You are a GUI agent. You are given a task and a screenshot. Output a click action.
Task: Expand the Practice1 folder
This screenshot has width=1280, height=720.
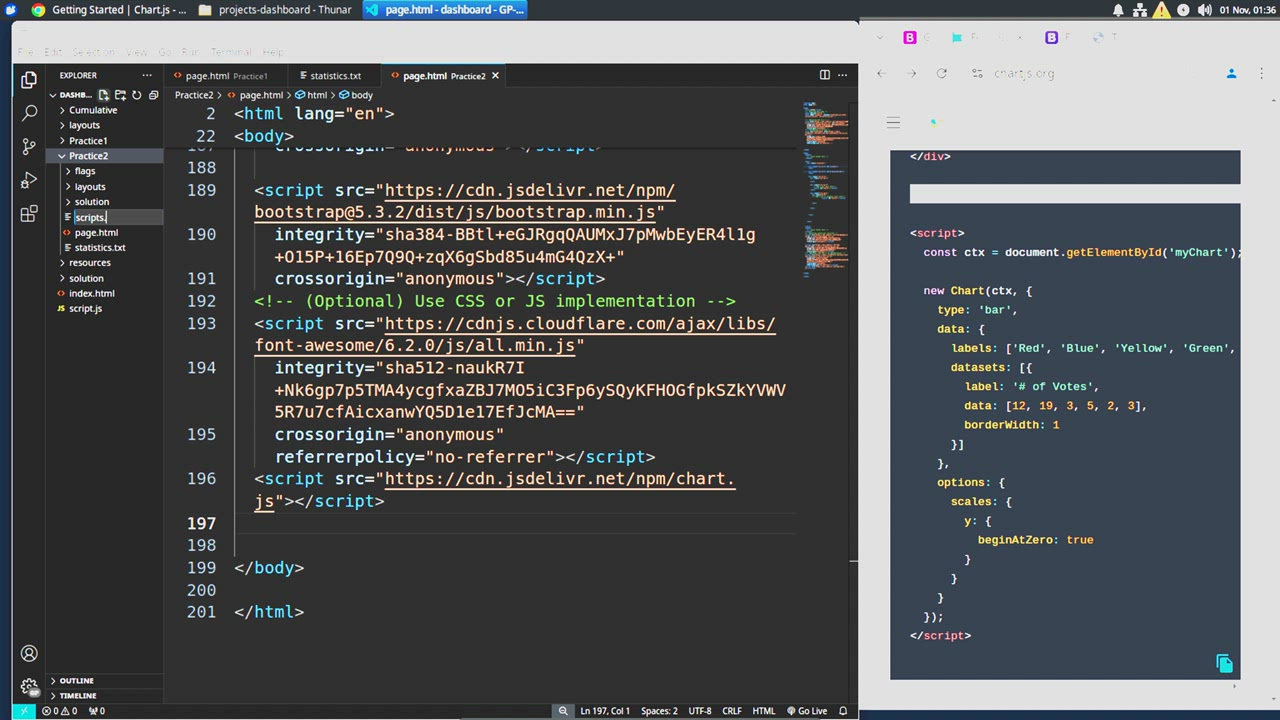(x=88, y=141)
